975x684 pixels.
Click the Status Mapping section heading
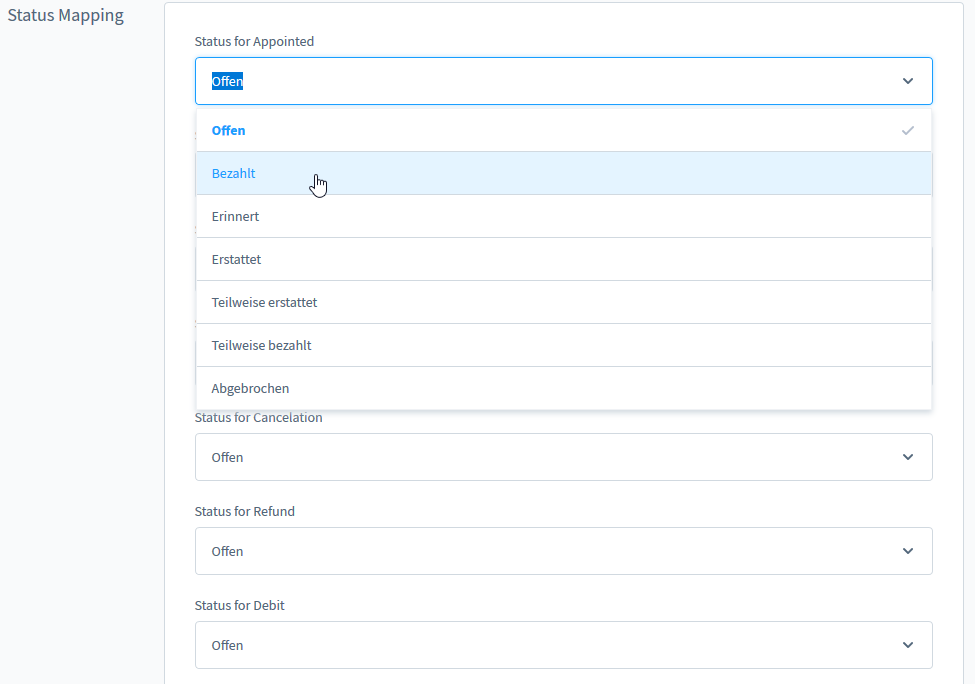tap(65, 15)
